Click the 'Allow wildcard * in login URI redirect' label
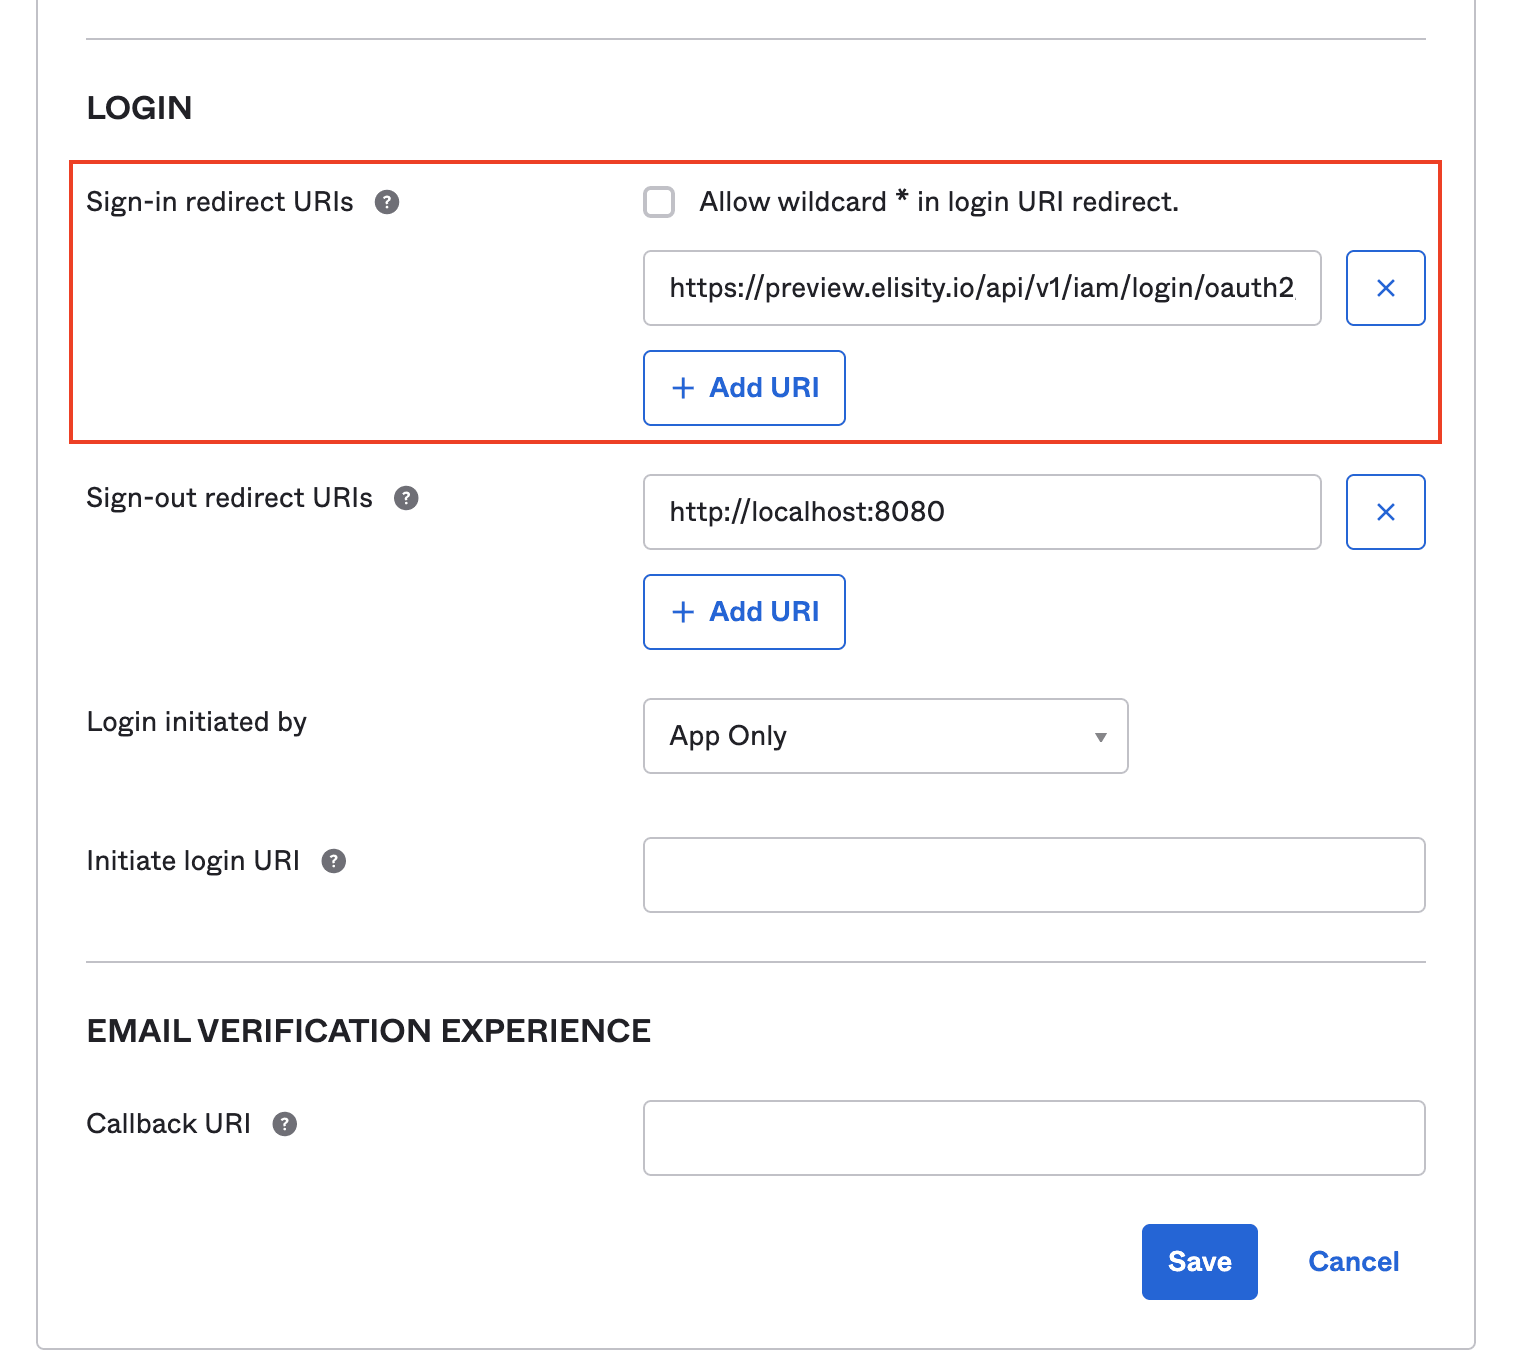 click(x=938, y=202)
